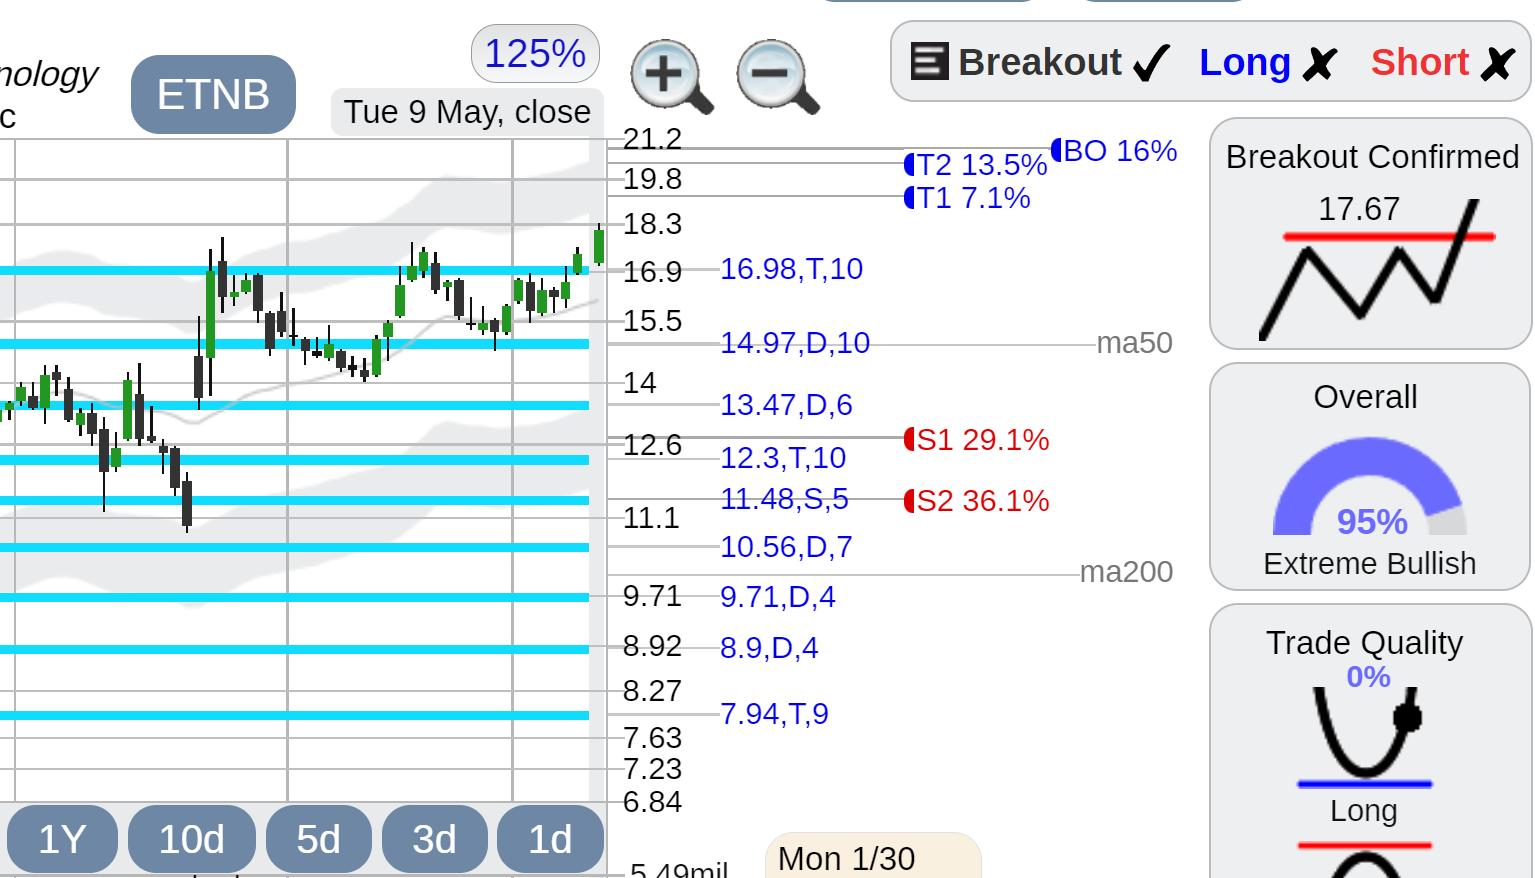Switch to the 1Y timeframe tab
Screen dimensions: 1535x878
(x=62, y=839)
